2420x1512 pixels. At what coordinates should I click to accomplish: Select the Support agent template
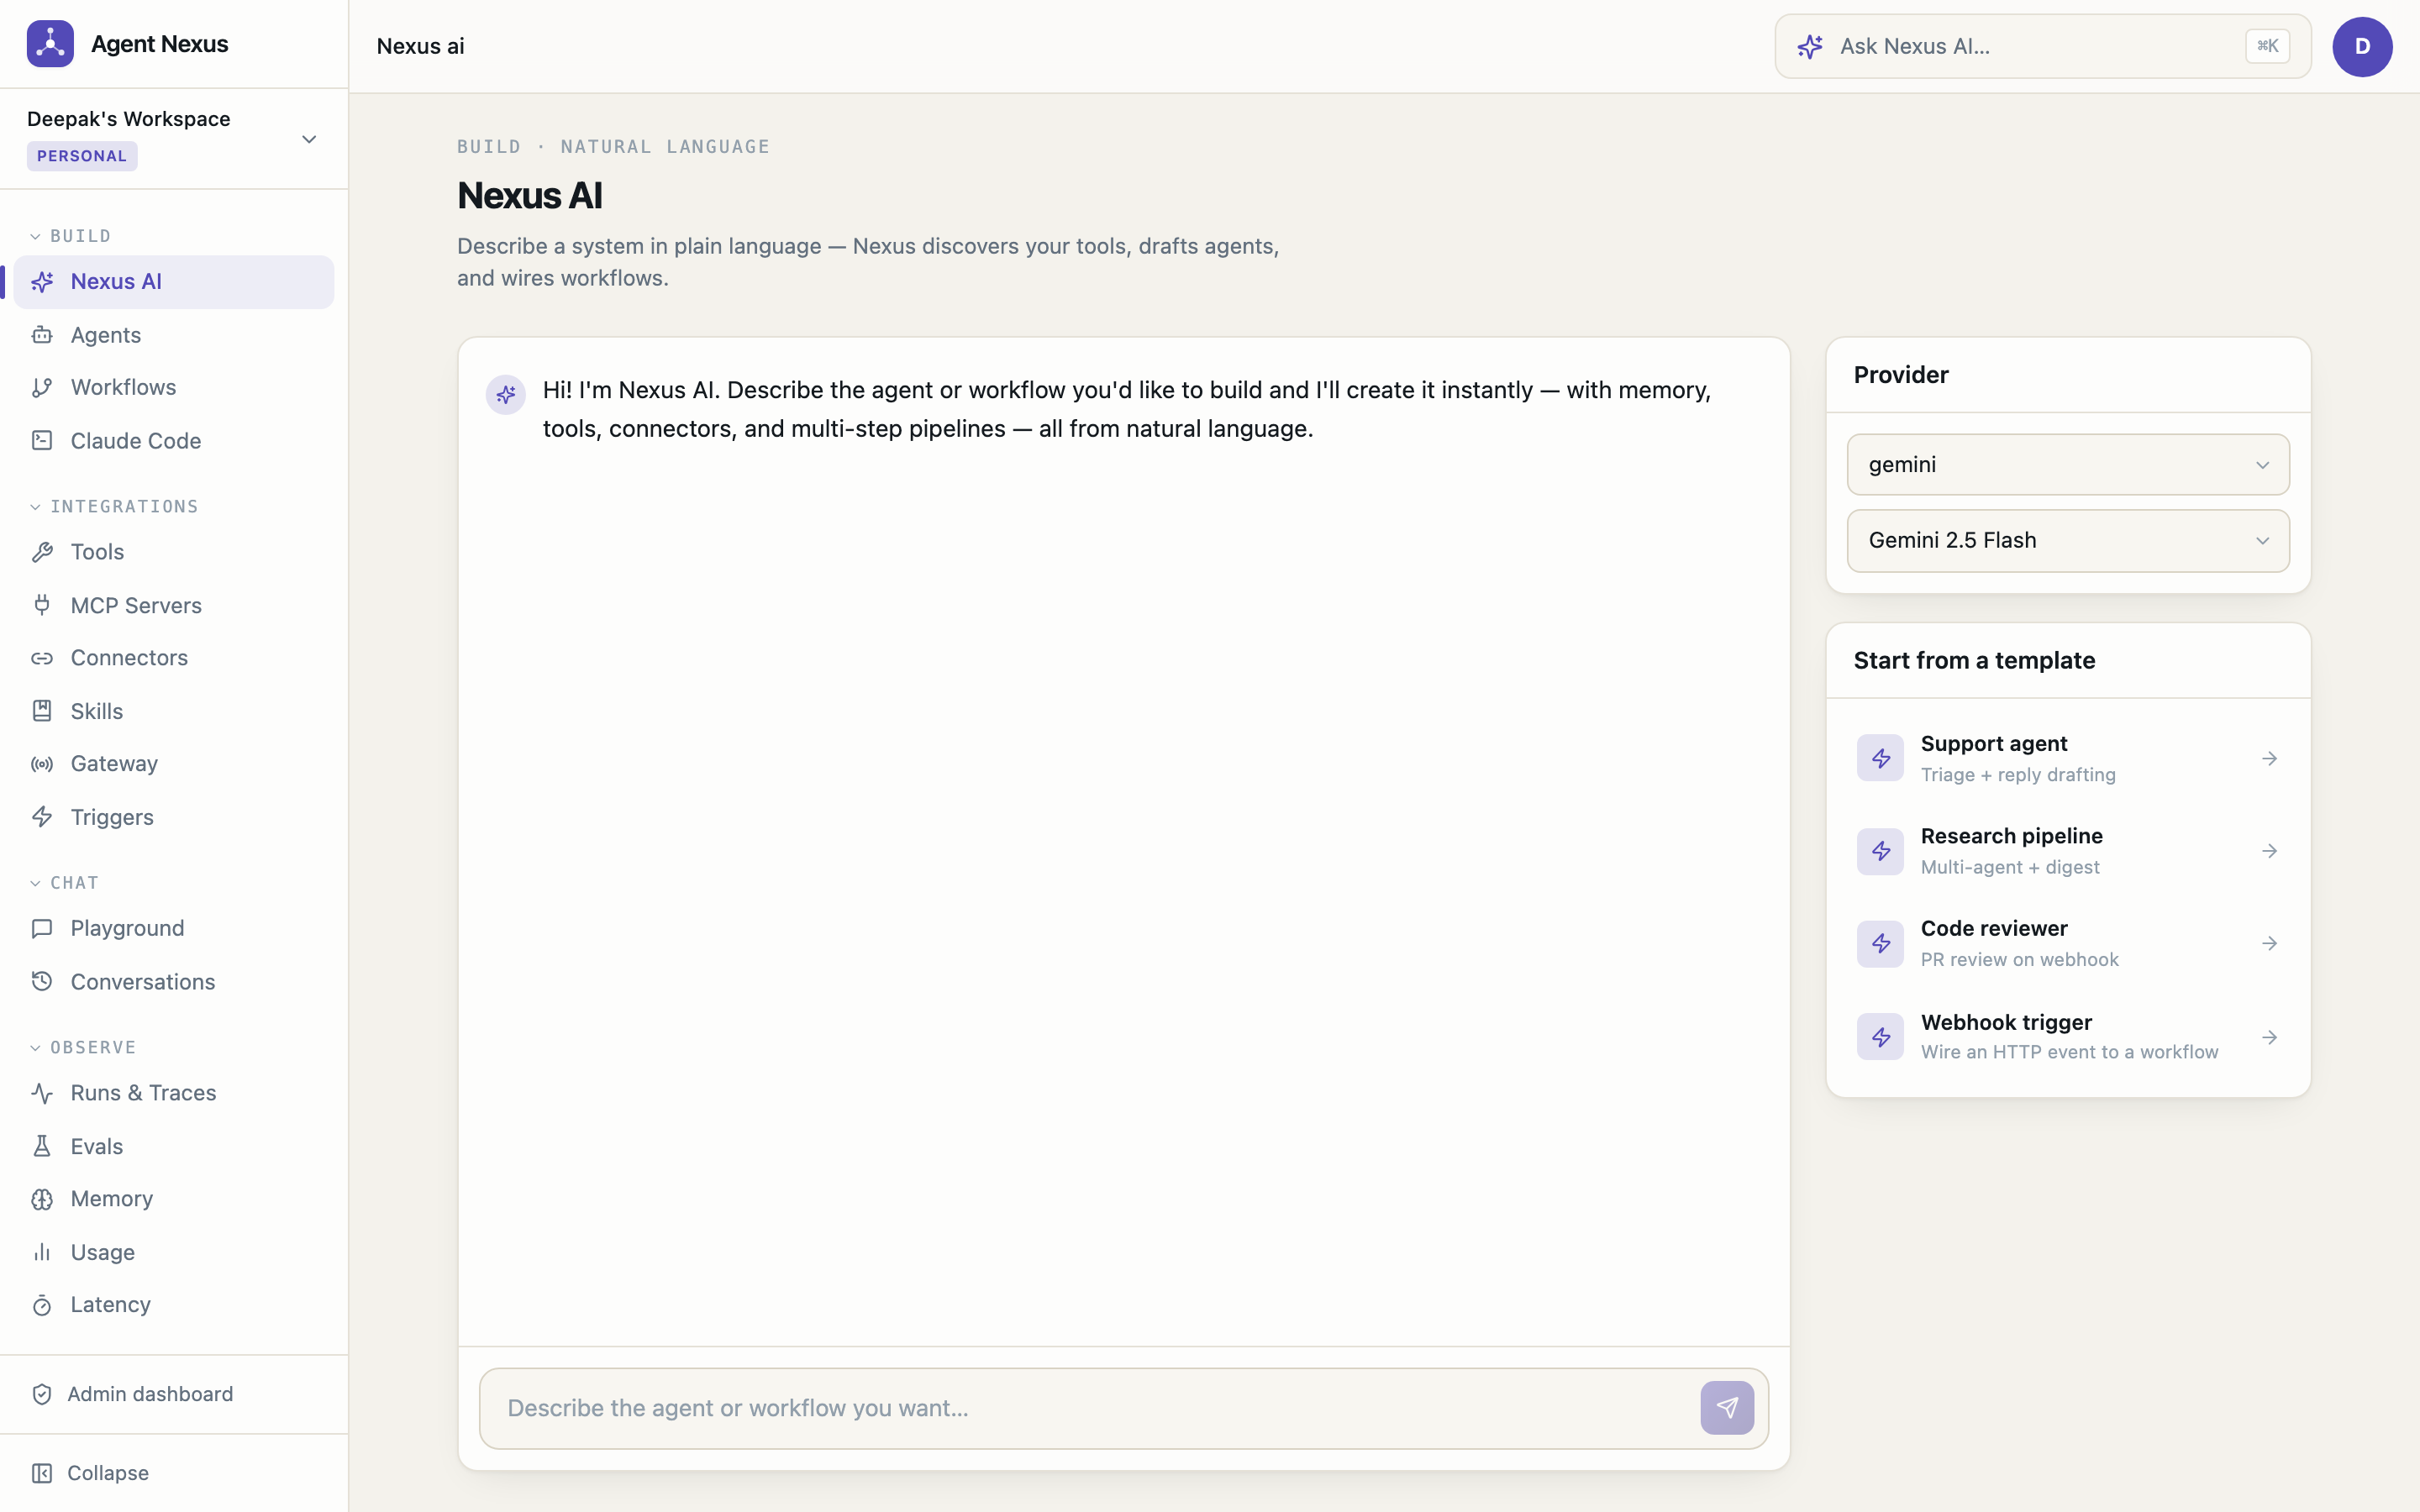coord(2068,758)
